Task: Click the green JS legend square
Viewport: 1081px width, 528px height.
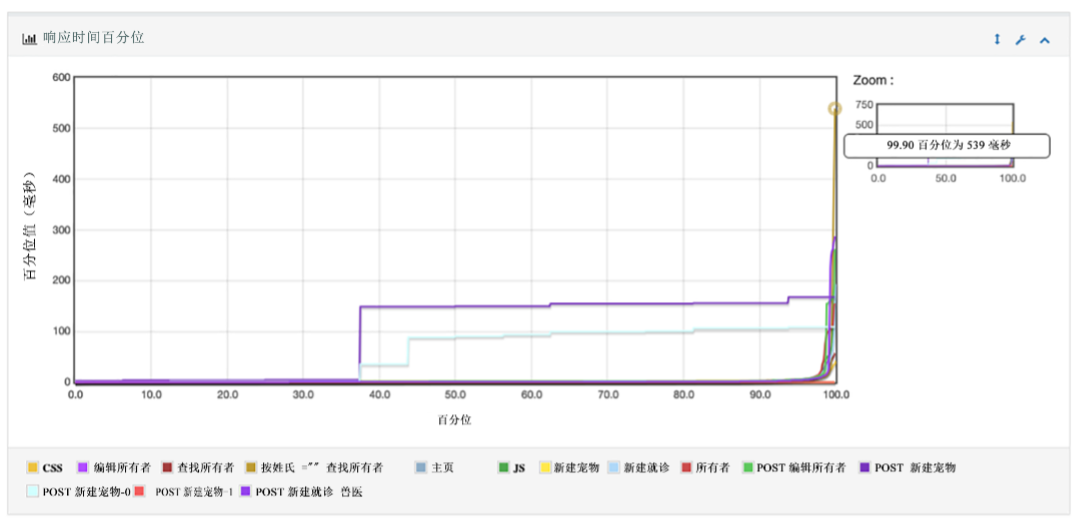Action: 504,467
